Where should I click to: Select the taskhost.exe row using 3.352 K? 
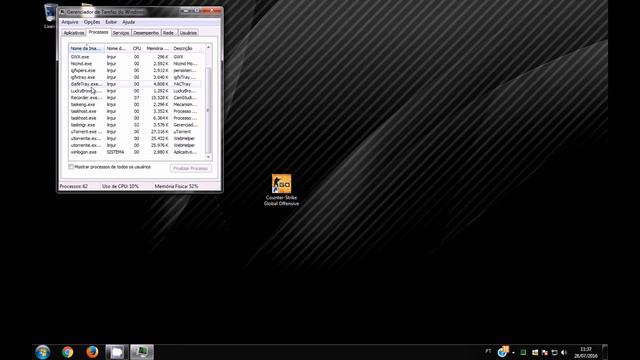(135, 111)
